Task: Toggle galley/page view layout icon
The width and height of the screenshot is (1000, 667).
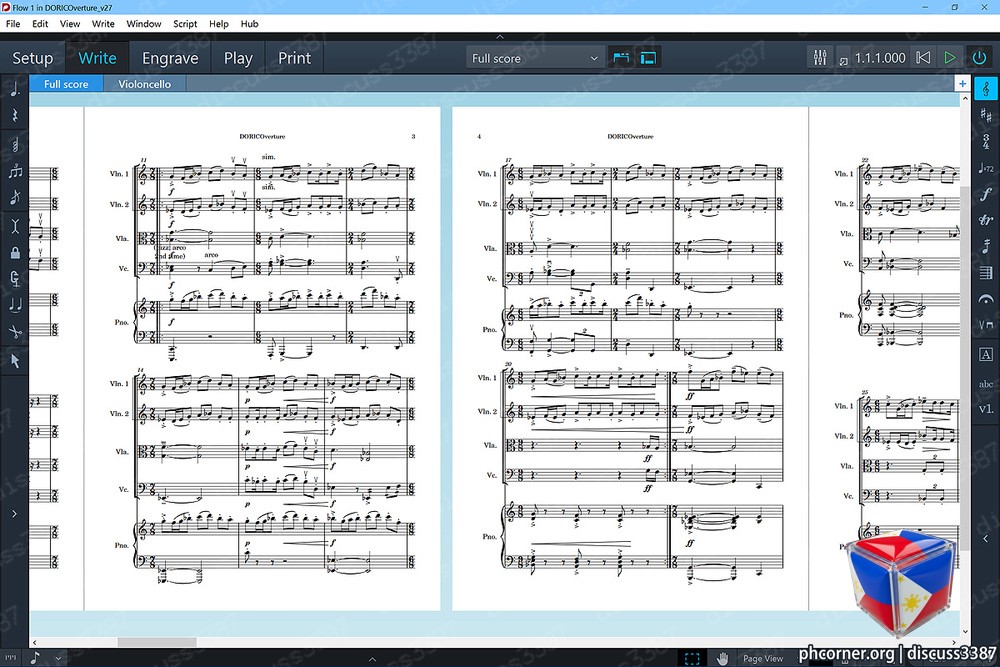Action: click(x=621, y=58)
